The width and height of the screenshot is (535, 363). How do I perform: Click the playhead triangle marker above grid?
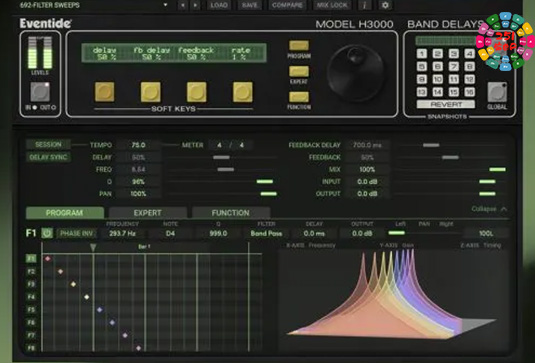[x=93, y=247]
